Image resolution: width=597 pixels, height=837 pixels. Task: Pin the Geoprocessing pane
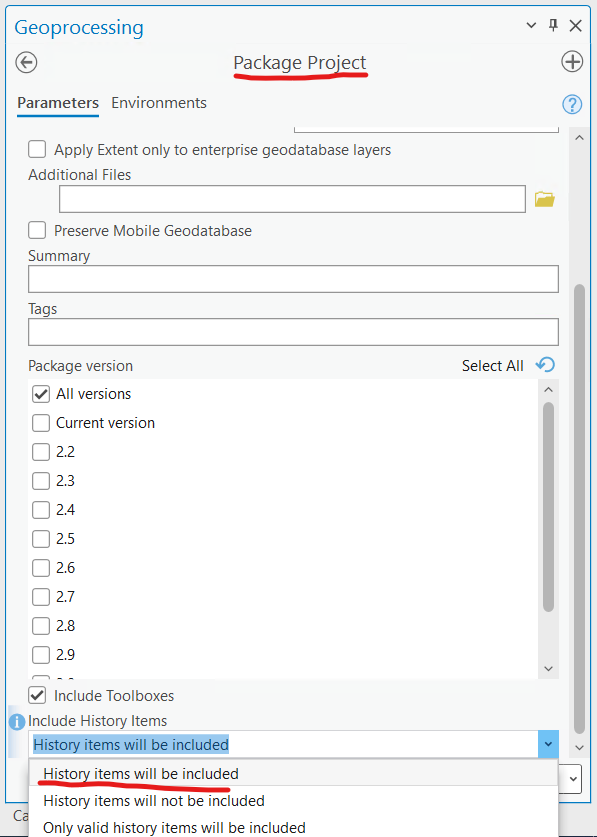click(x=552, y=25)
